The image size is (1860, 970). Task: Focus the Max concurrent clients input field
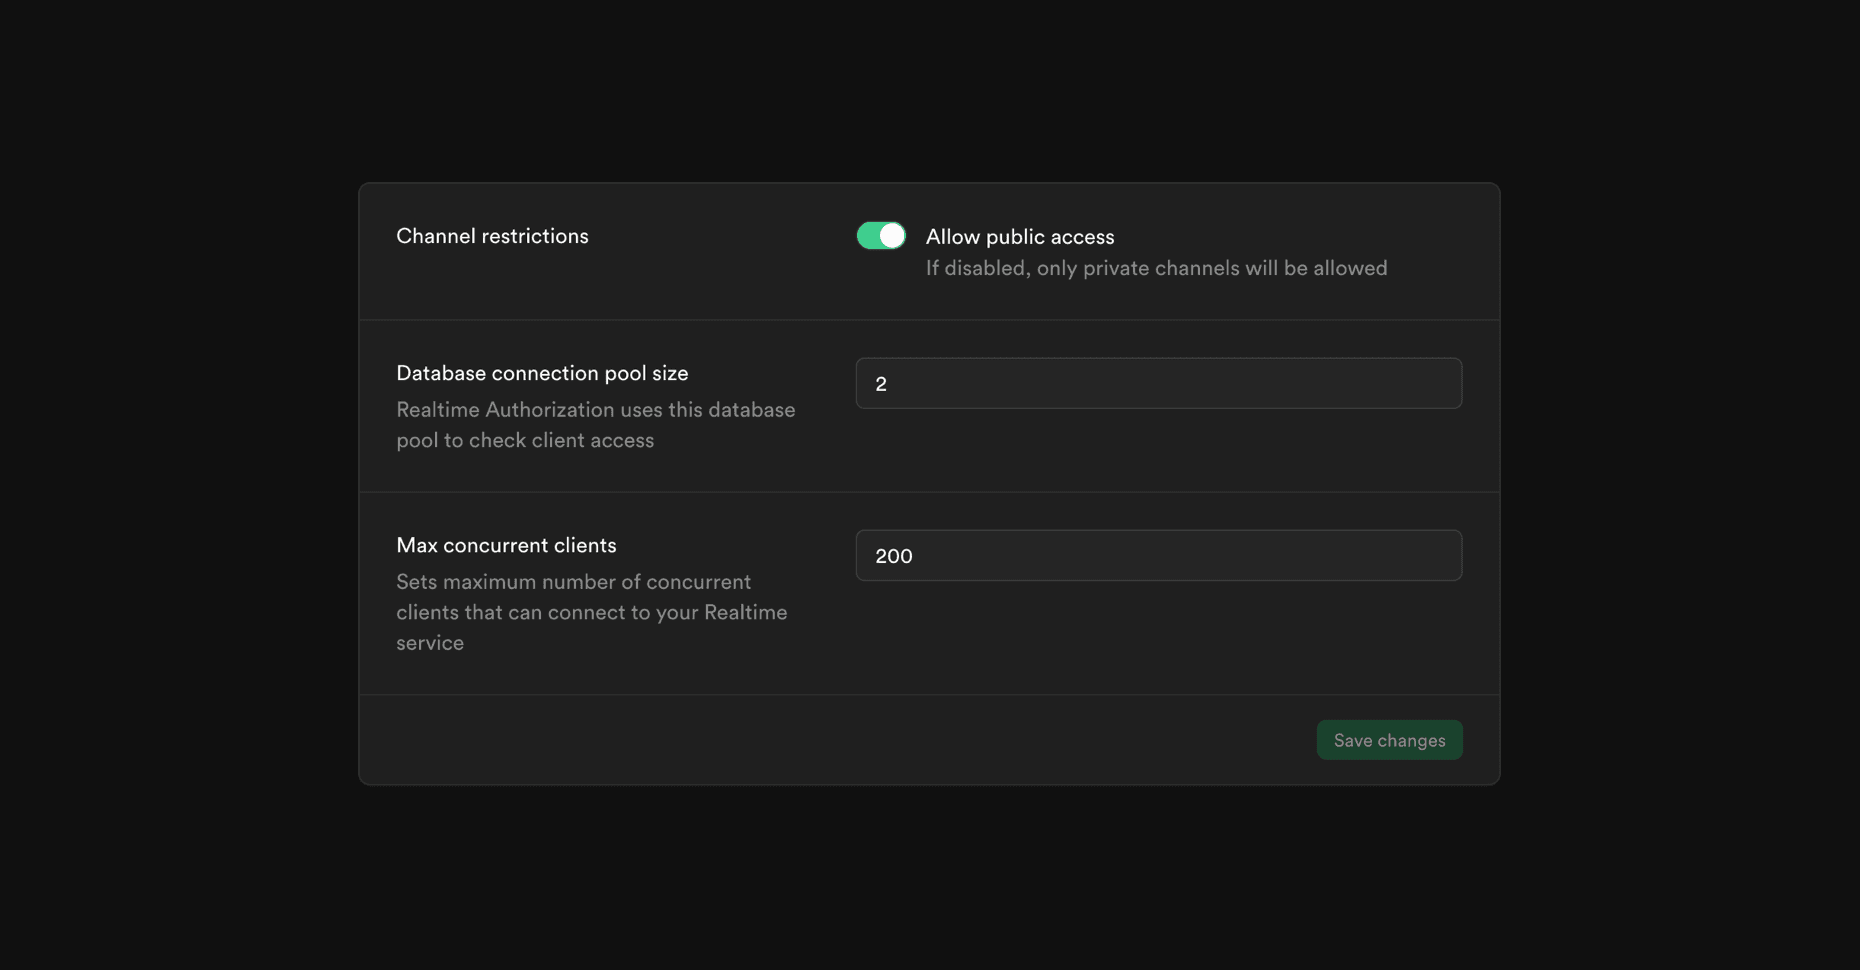pyautogui.click(x=1158, y=556)
